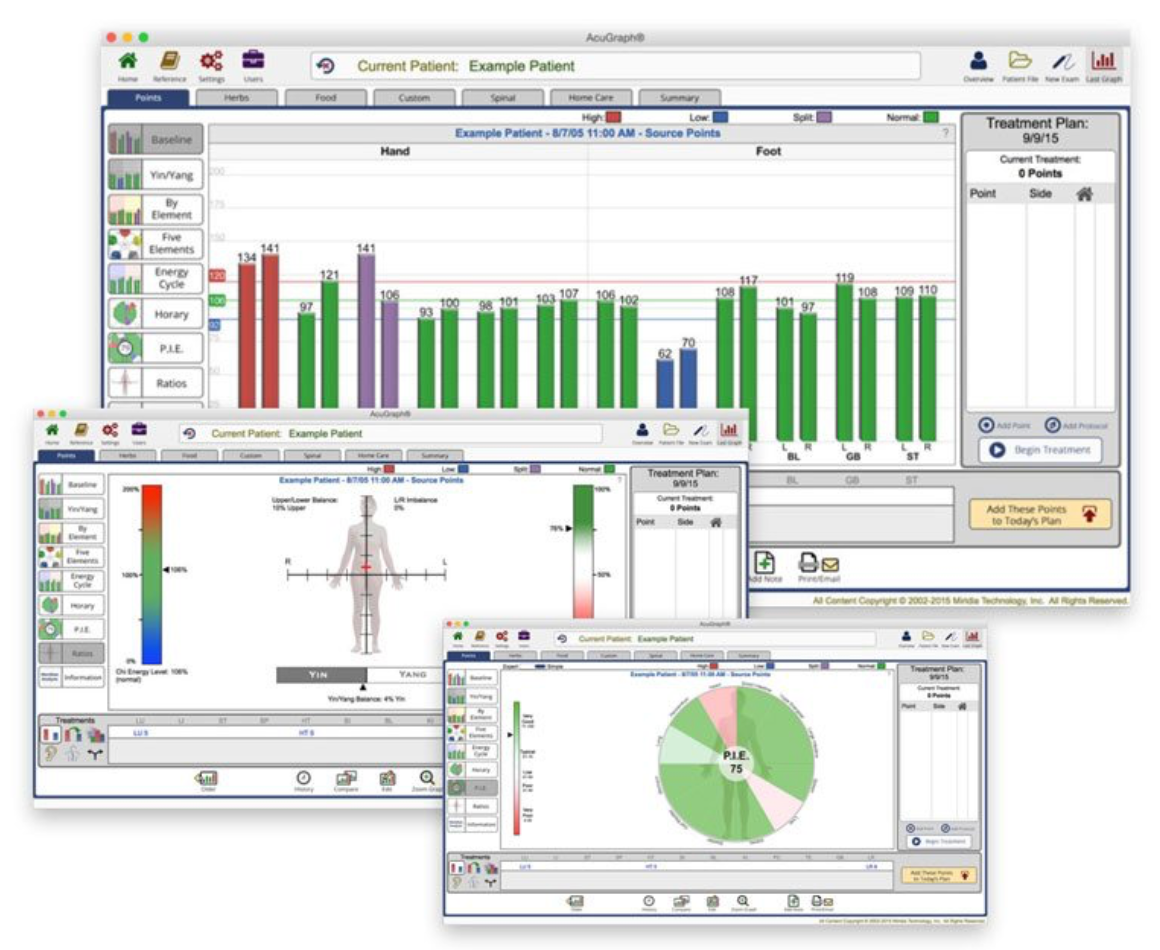This screenshot has width=1160, height=950.
Task: Open the Reference book in the bar graph window
Action: click(x=169, y=63)
